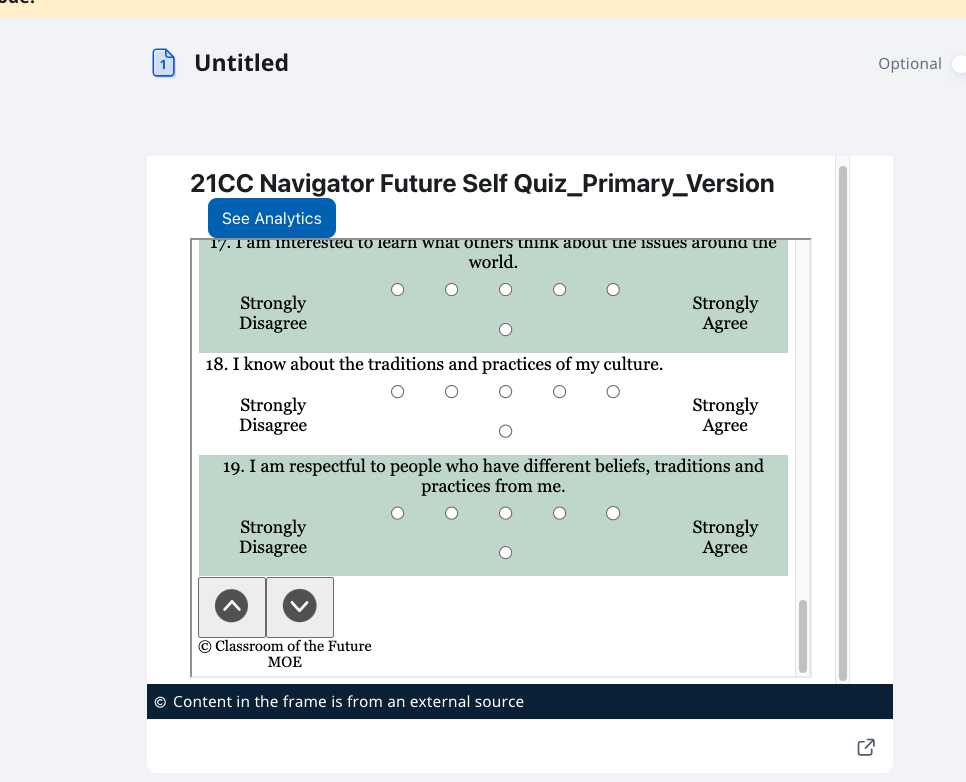Click the inner quiz frame scrollbar thumb
This screenshot has height=782, width=966.
tap(803, 636)
